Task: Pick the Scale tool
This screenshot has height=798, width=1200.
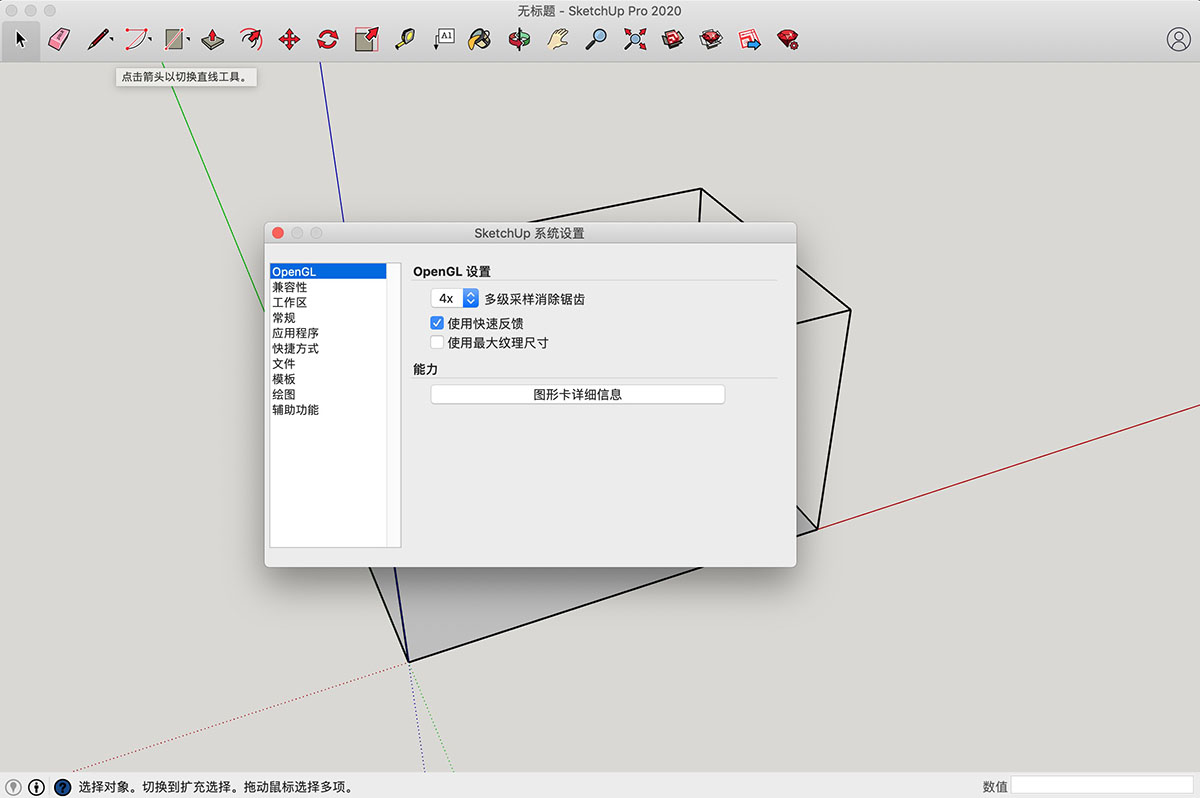Action: click(366, 40)
